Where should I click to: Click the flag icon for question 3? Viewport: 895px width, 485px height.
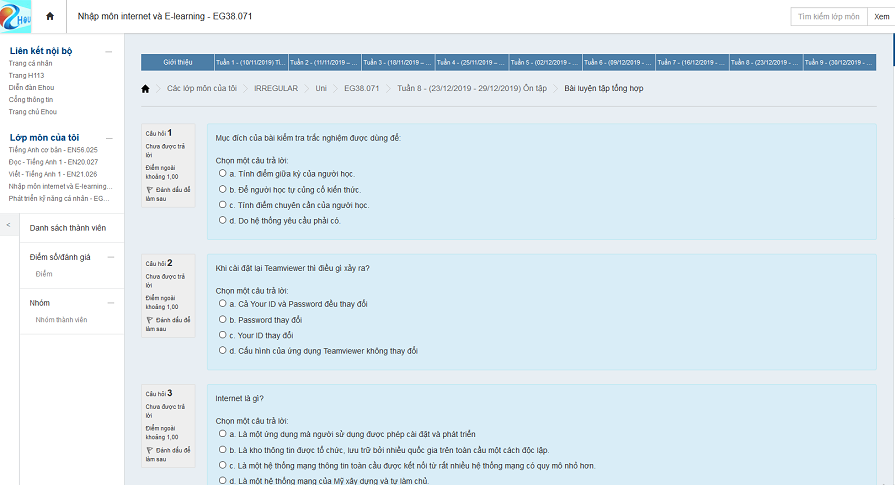coord(150,450)
